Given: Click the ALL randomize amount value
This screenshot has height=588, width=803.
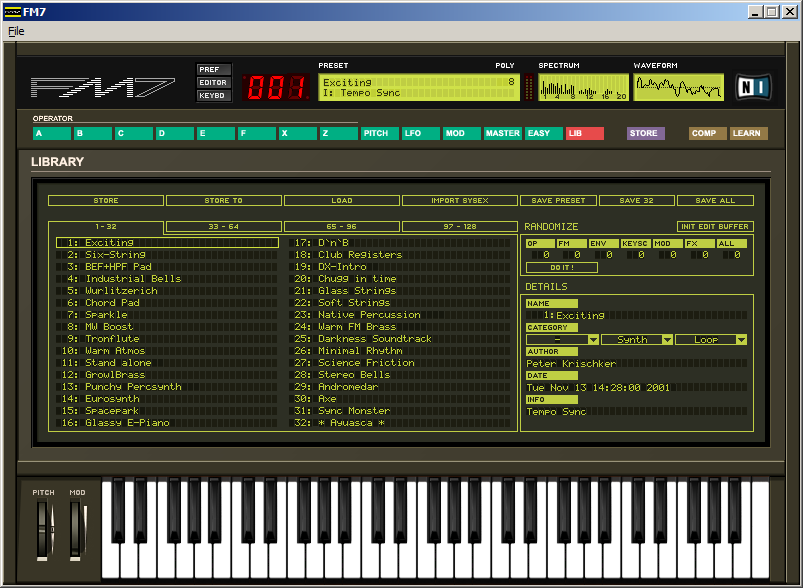Looking at the screenshot, I should pos(732,255).
